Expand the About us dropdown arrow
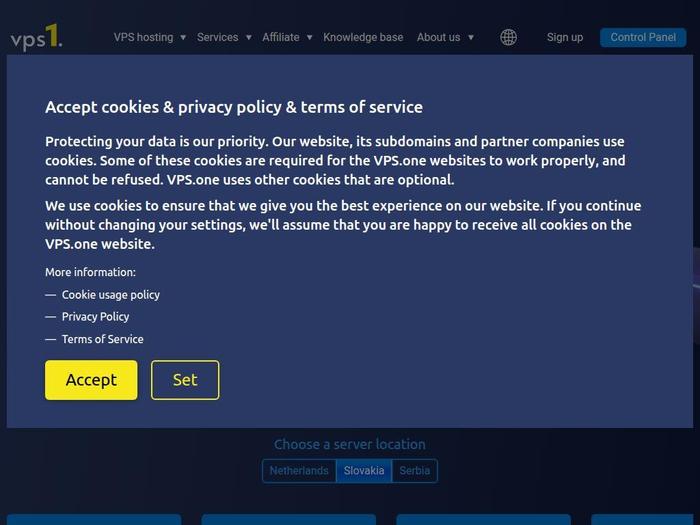 pyautogui.click(x=470, y=38)
